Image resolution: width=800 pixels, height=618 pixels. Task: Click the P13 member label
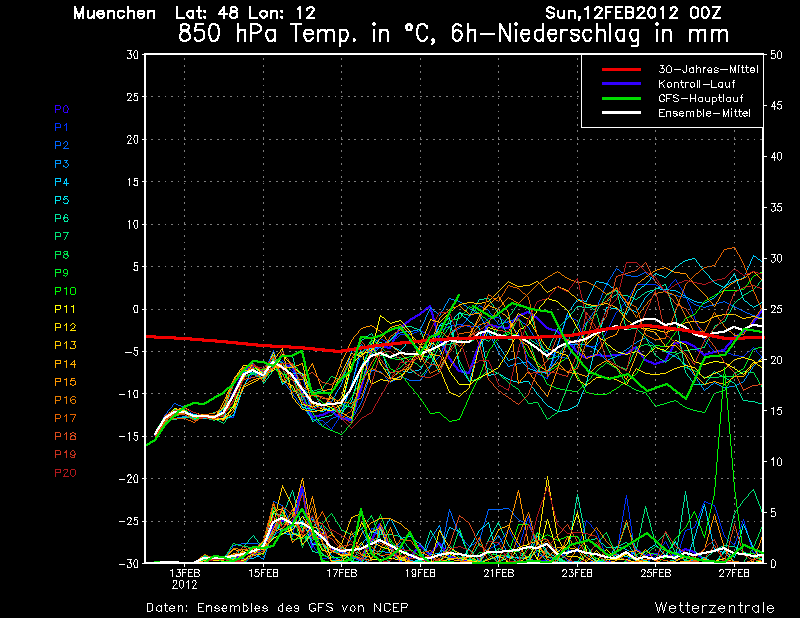(65, 345)
